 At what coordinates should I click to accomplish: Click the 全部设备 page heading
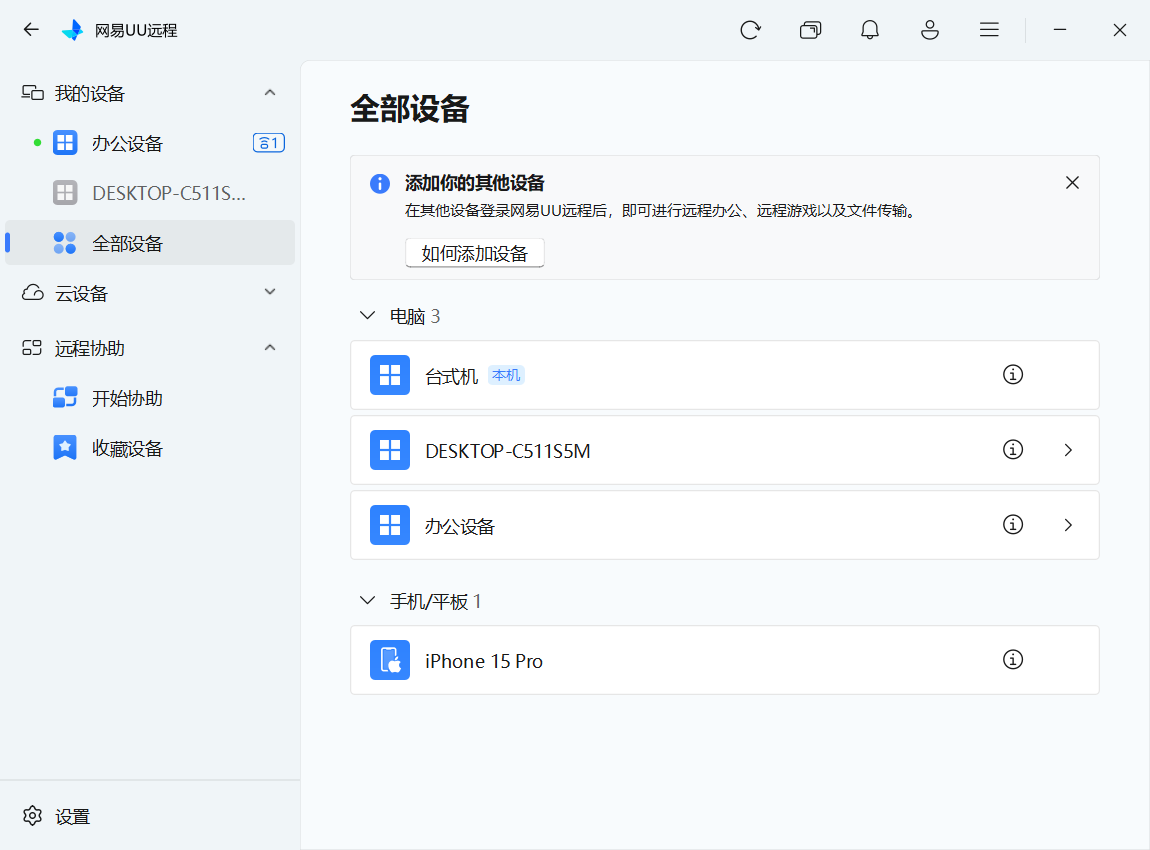[409, 109]
